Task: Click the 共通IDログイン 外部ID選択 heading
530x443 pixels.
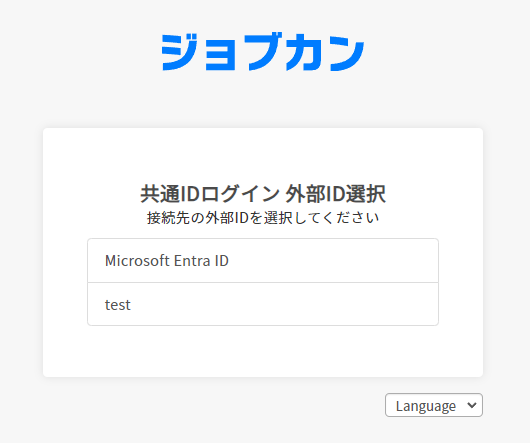Action: [263, 194]
